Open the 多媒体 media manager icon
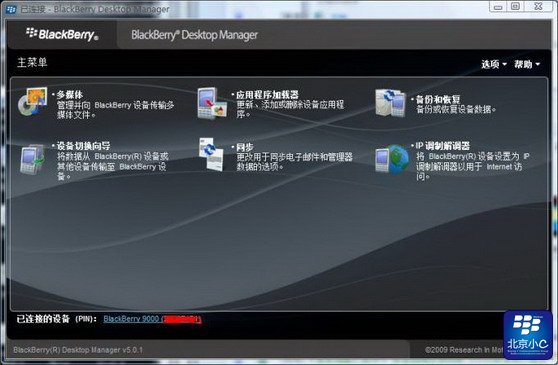Image resolution: width=558 pixels, height=365 pixels. tap(32, 102)
